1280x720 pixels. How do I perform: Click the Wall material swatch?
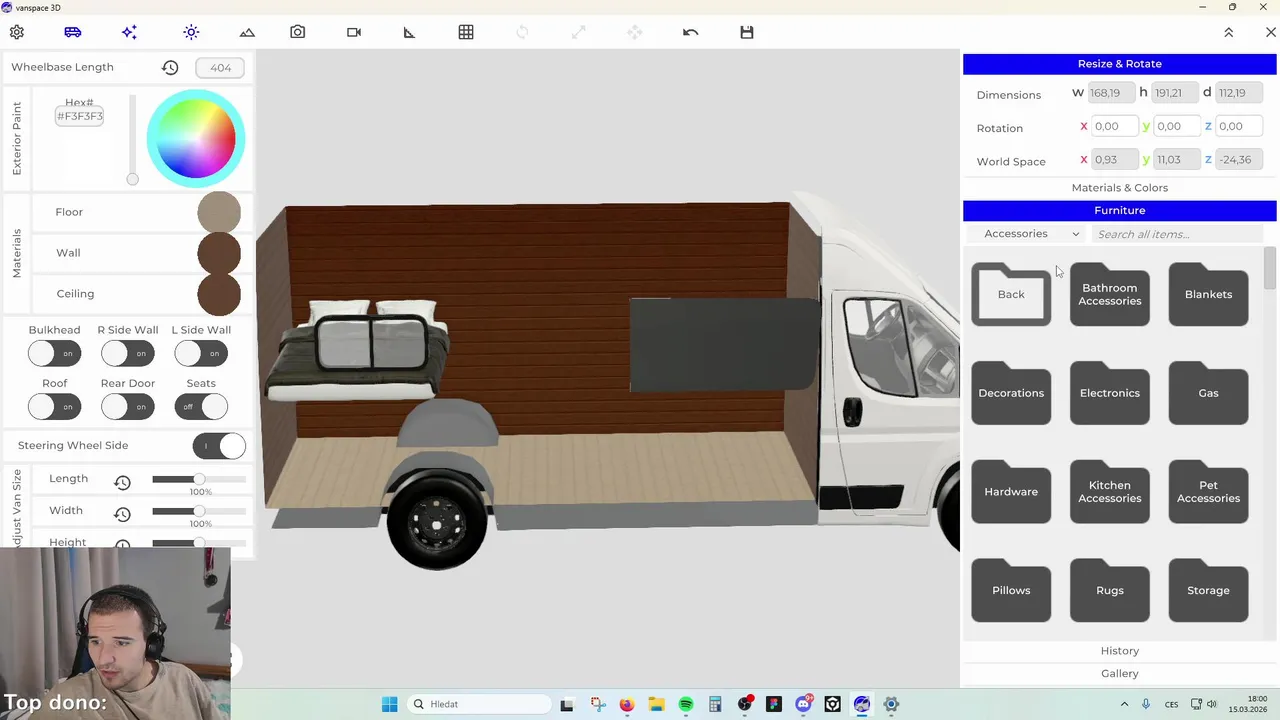[219, 253]
